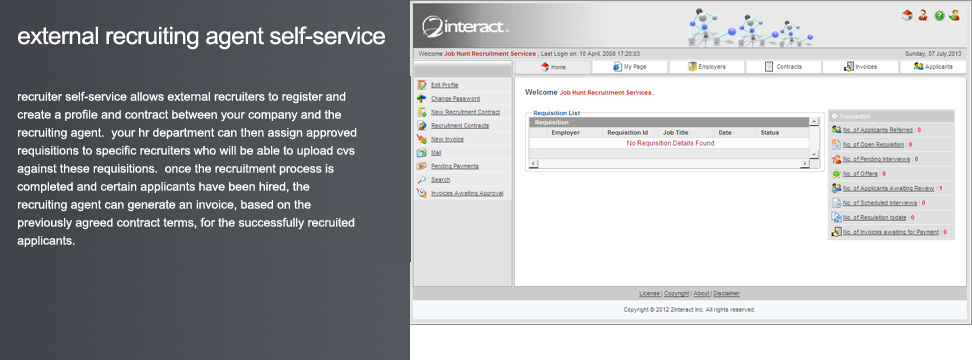
Task: Open No. of Applicants Awaiting Review link
Action: pos(888,188)
